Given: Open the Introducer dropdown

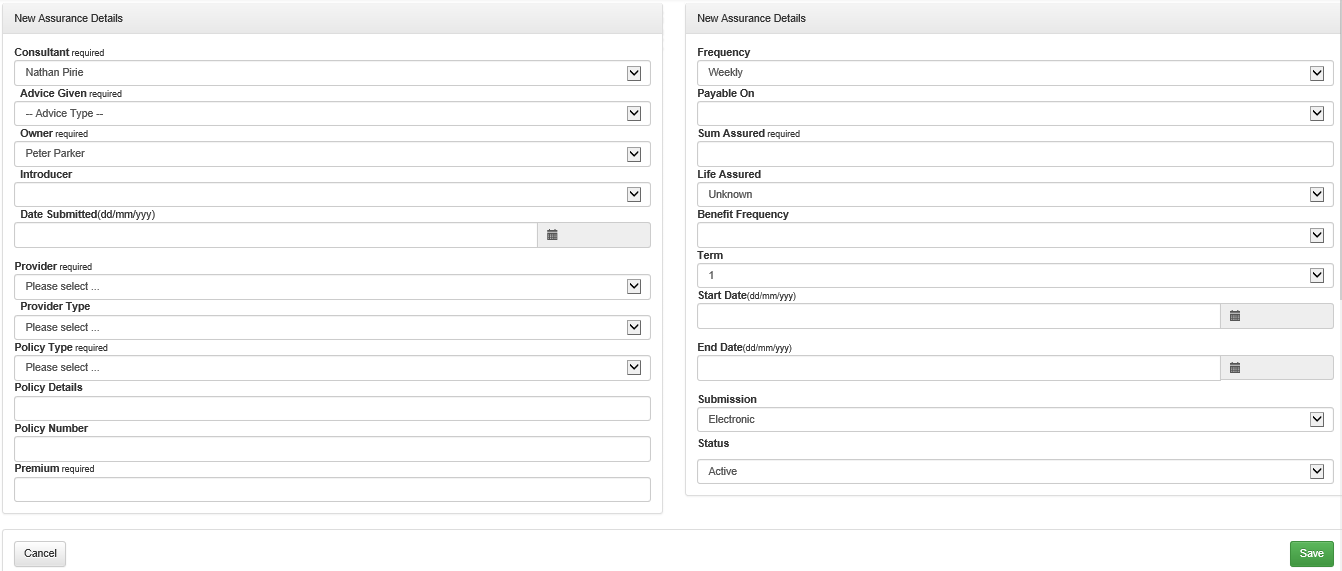Looking at the screenshot, I should 332,195.
